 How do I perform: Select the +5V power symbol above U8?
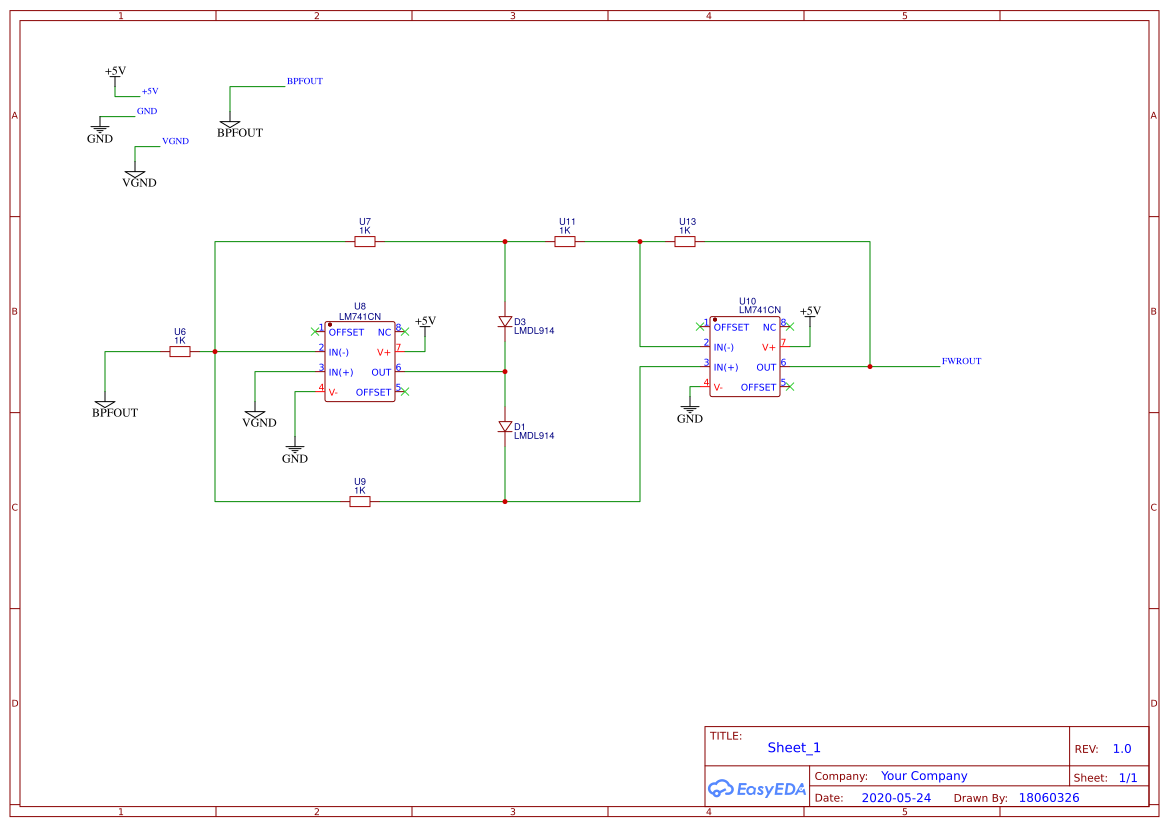(423, 322)
